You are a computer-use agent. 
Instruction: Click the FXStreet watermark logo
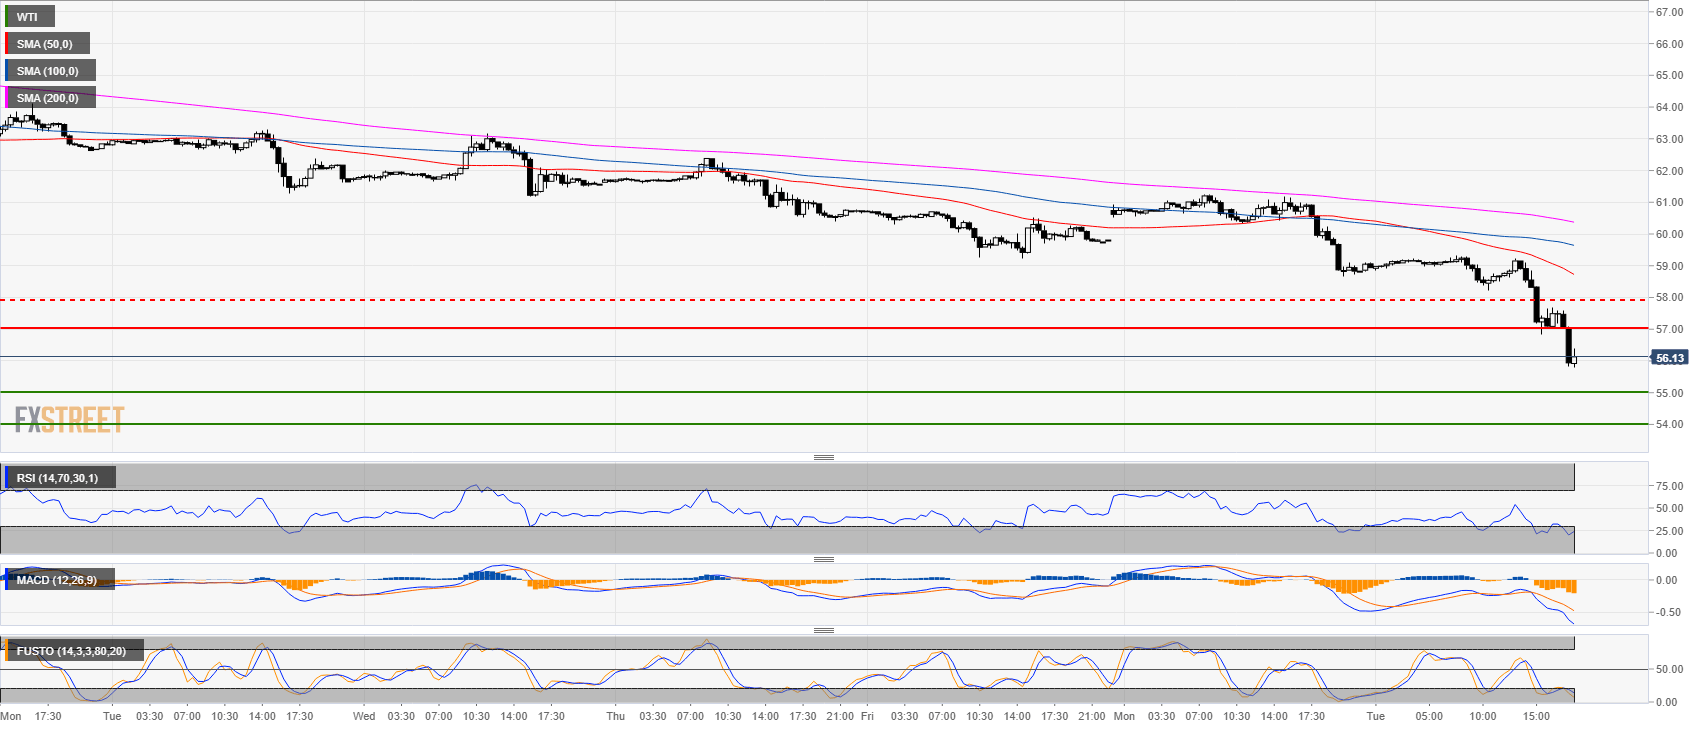pyautogui.click(x=69, y=419)
